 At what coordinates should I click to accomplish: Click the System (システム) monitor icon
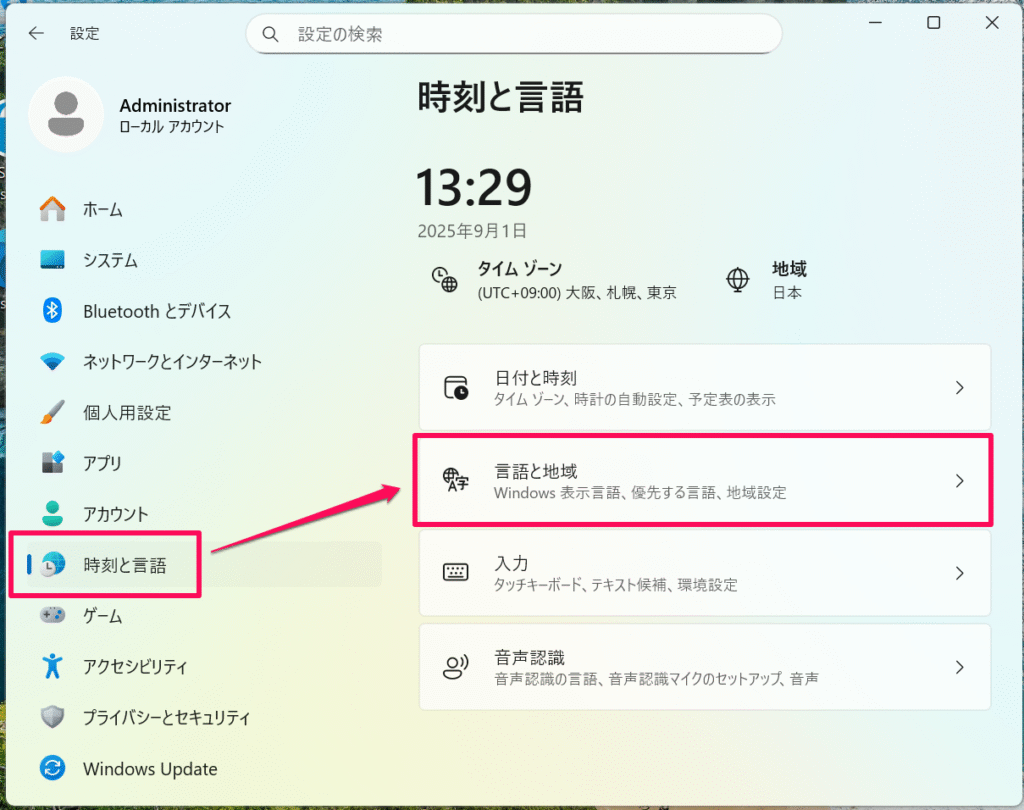click(x=52, y=260)
